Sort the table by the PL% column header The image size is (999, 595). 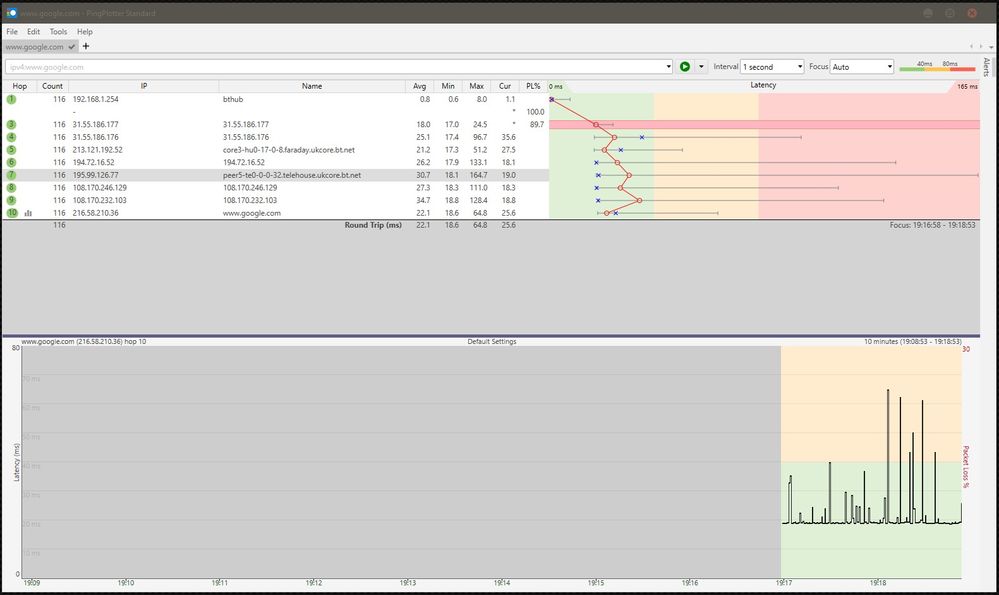click(x=532, y=86)
